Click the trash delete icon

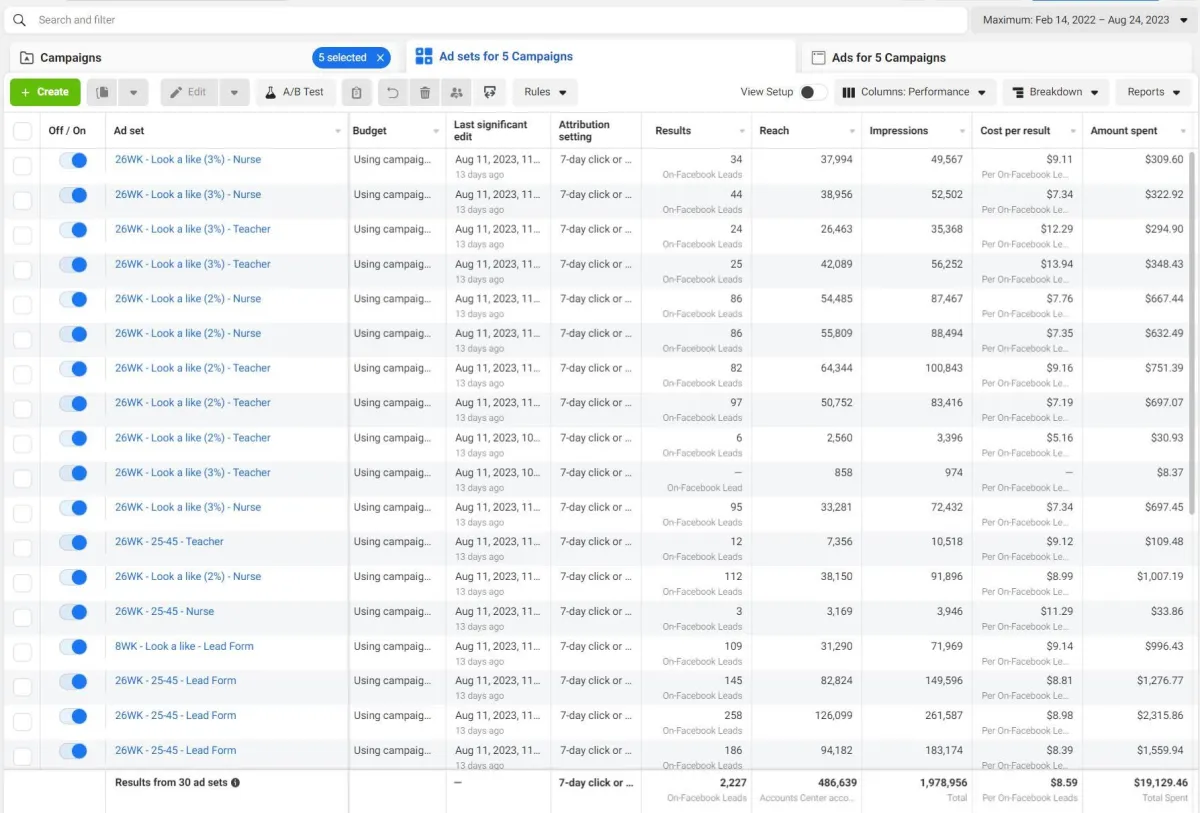pyautogui.click(x=425, y=92)
